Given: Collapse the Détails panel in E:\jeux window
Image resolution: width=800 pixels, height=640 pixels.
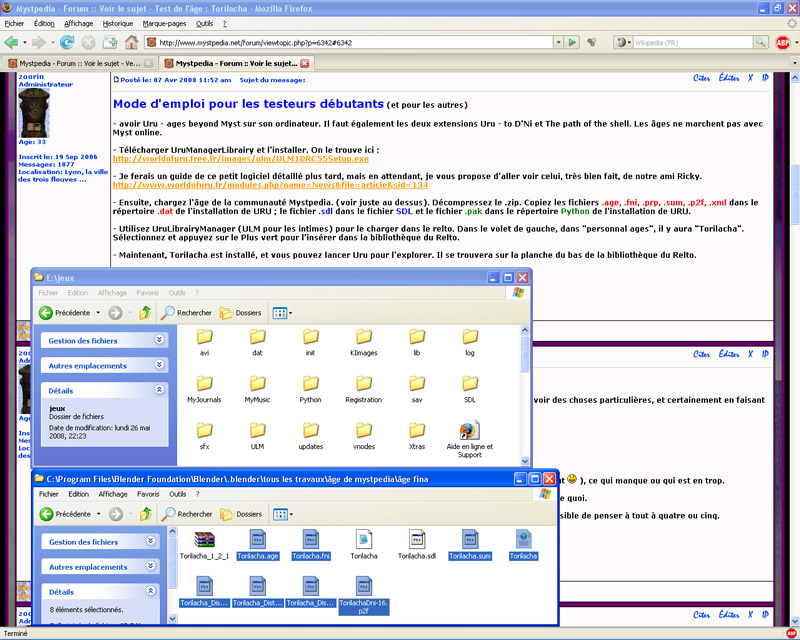Looking at the screenshot, I should 159,390.
